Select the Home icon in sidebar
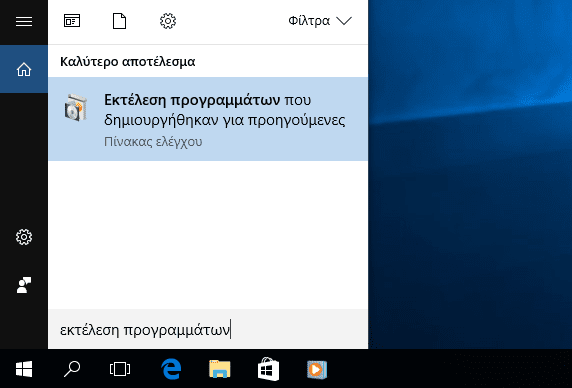Image resolution: width=572 pixels, height=388 pixels. (x=24, y=69)
